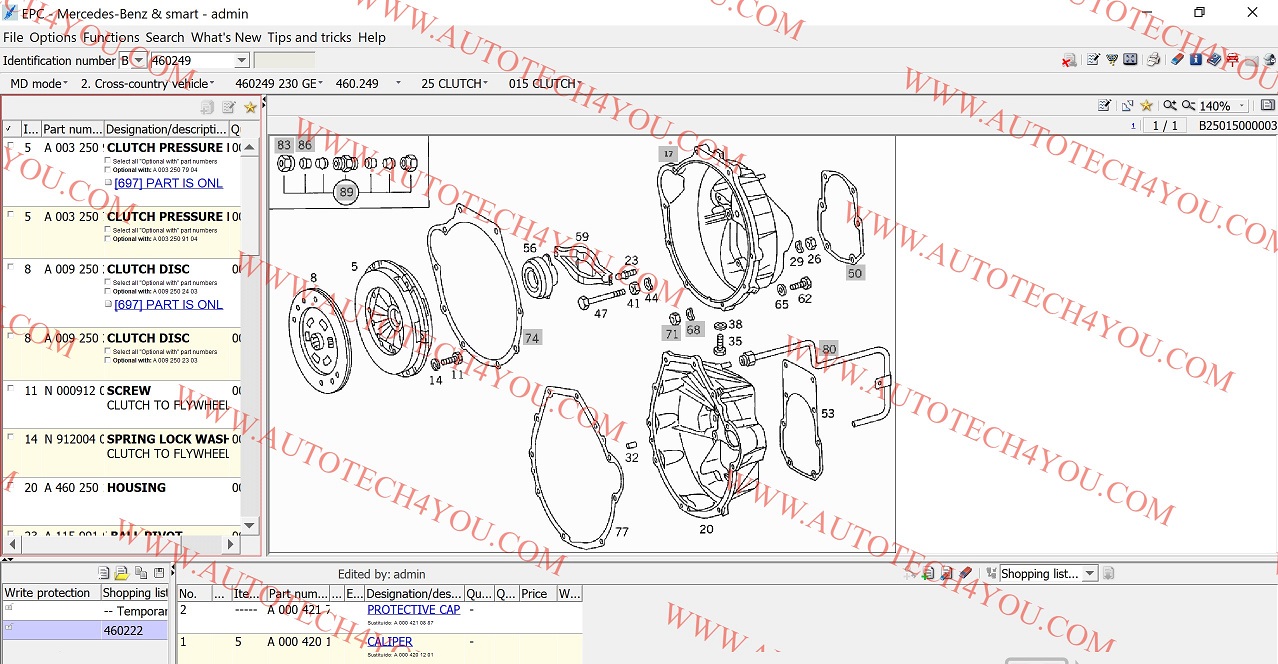Image resolution: width=1278 pixels, height=664 pixels.
Task: Click the open folder icon in the shopping list panel
Action: click(122, 573)
